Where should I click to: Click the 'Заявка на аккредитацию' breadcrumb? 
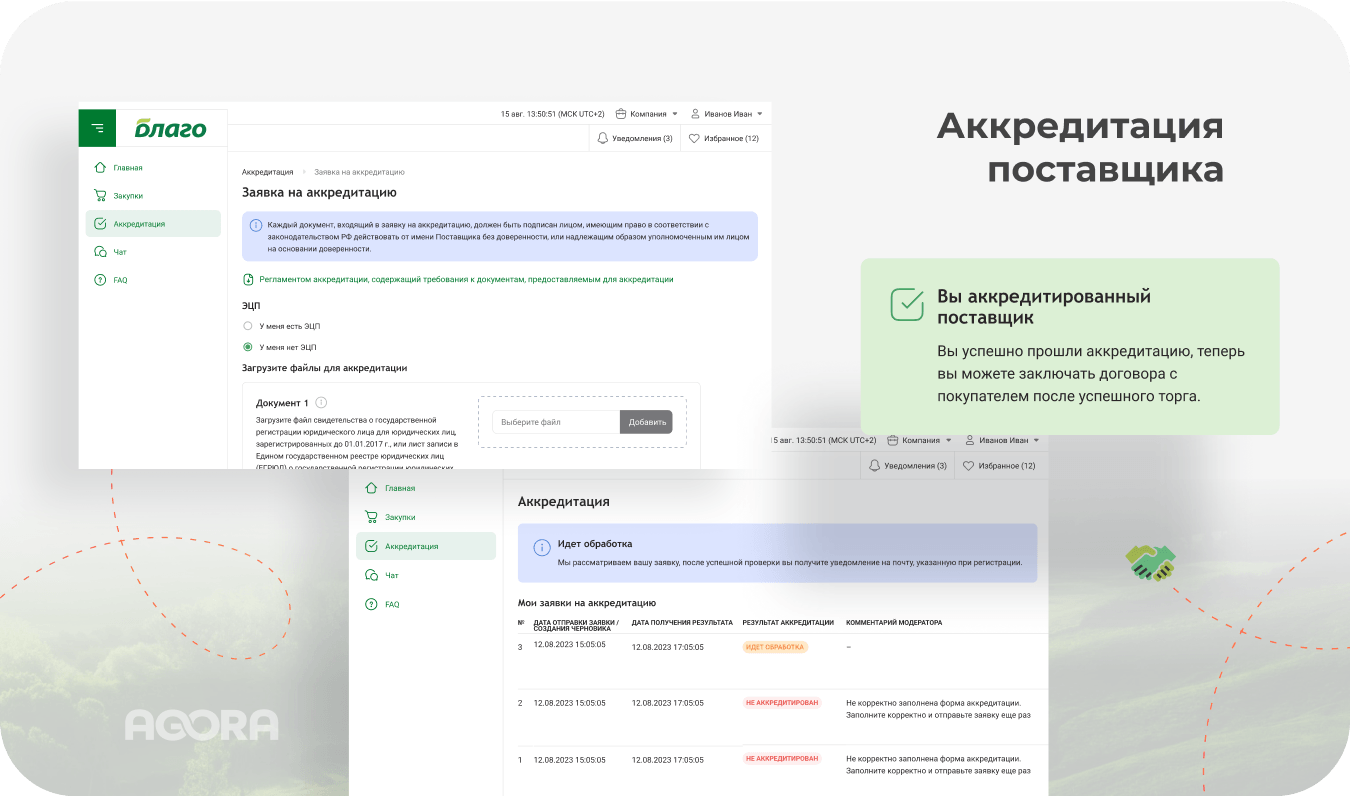click(360, 172)
